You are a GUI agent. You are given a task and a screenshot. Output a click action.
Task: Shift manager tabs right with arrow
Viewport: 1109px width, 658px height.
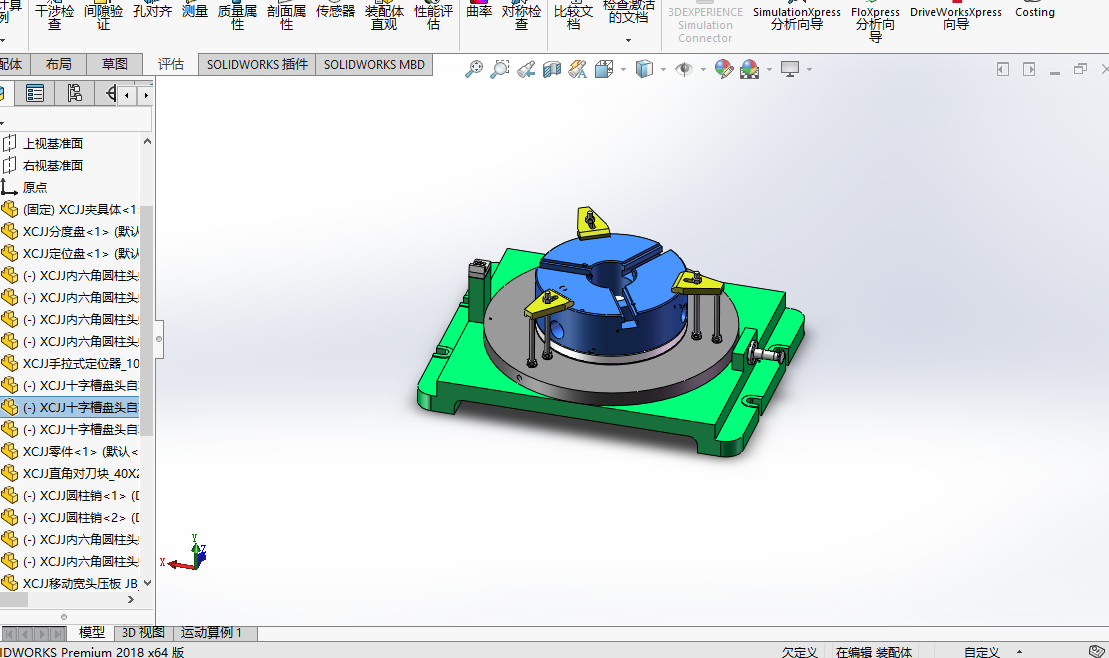146,95
